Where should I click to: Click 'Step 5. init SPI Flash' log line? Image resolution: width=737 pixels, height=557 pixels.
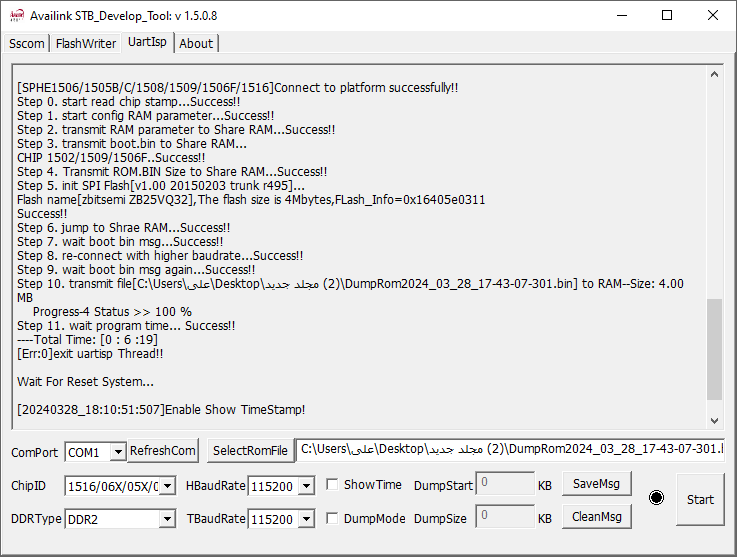click(x=161, y=186)
